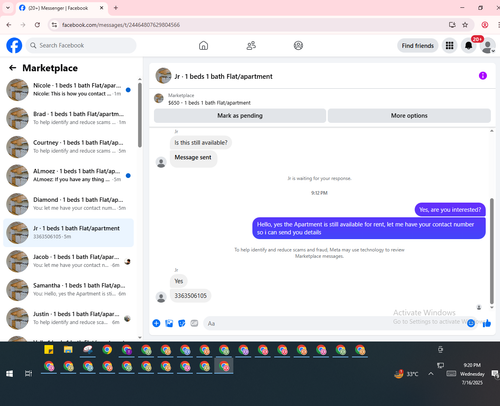Open the taskbar clock and date
The width and height of the screenshot is (500, 406).
tap(472, 374)
